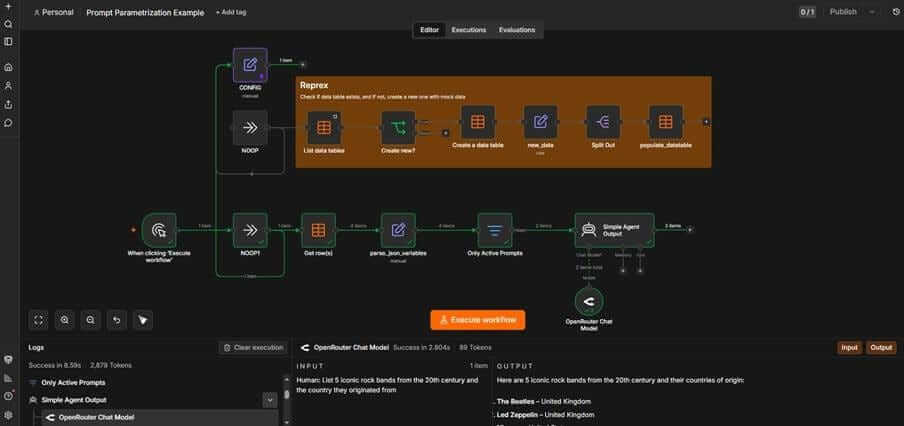This screenshot has height=426, width=904.
Task: Open the OpenRouter Chat Model canvas node
Action: 589,301
